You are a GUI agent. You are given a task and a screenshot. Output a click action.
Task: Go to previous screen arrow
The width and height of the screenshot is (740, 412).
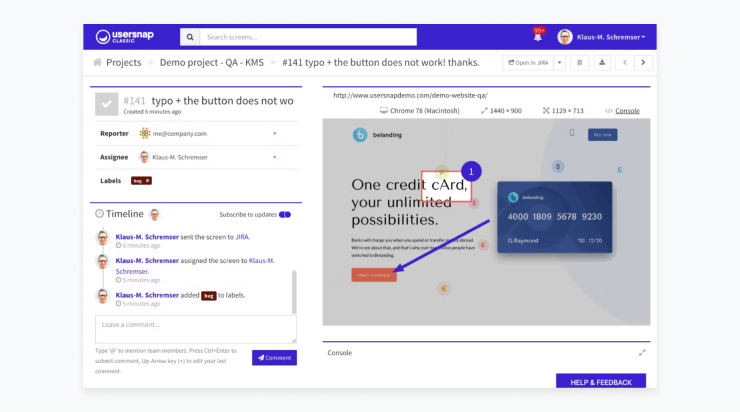pyautogui.click(x=626, y=62)
